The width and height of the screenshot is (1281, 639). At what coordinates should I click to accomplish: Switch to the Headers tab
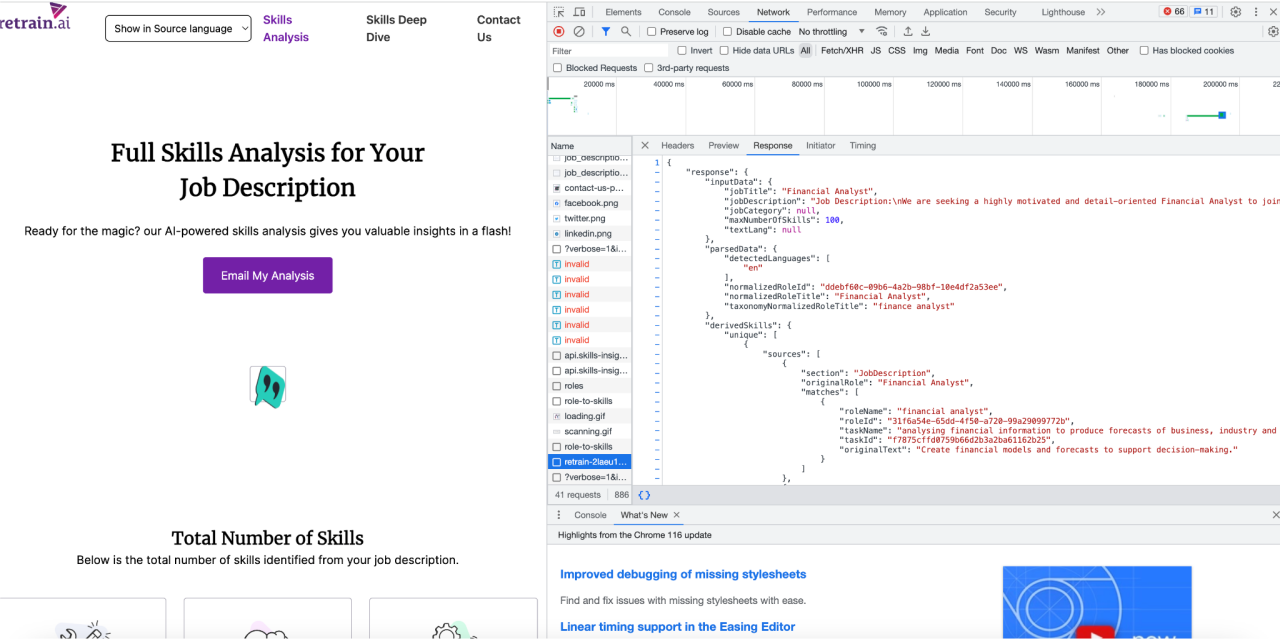(x=677, y=146)
